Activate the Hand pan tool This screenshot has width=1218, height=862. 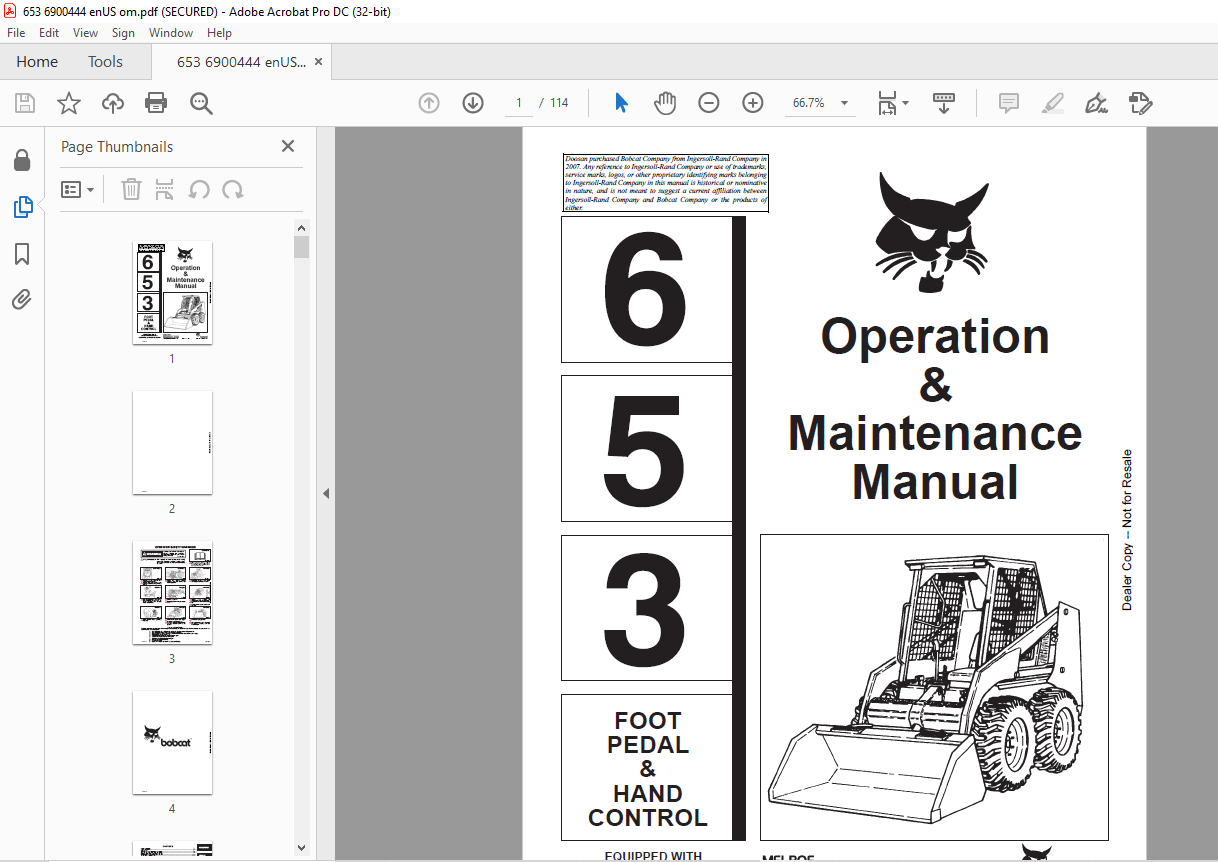[665, 103]
